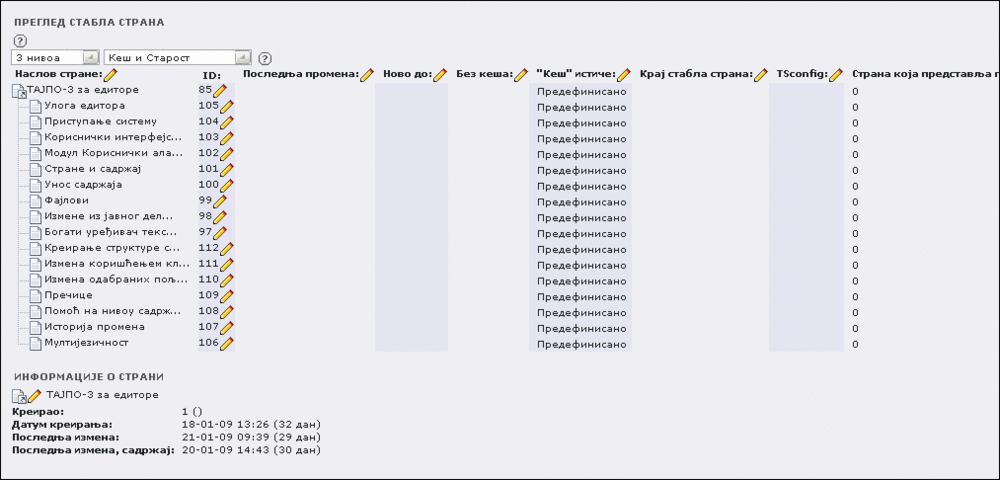The width and height of the screenshot is (1000, 480).
Task: Click pencil icon next to Последња промена header
Action: [x=367, y=75]
